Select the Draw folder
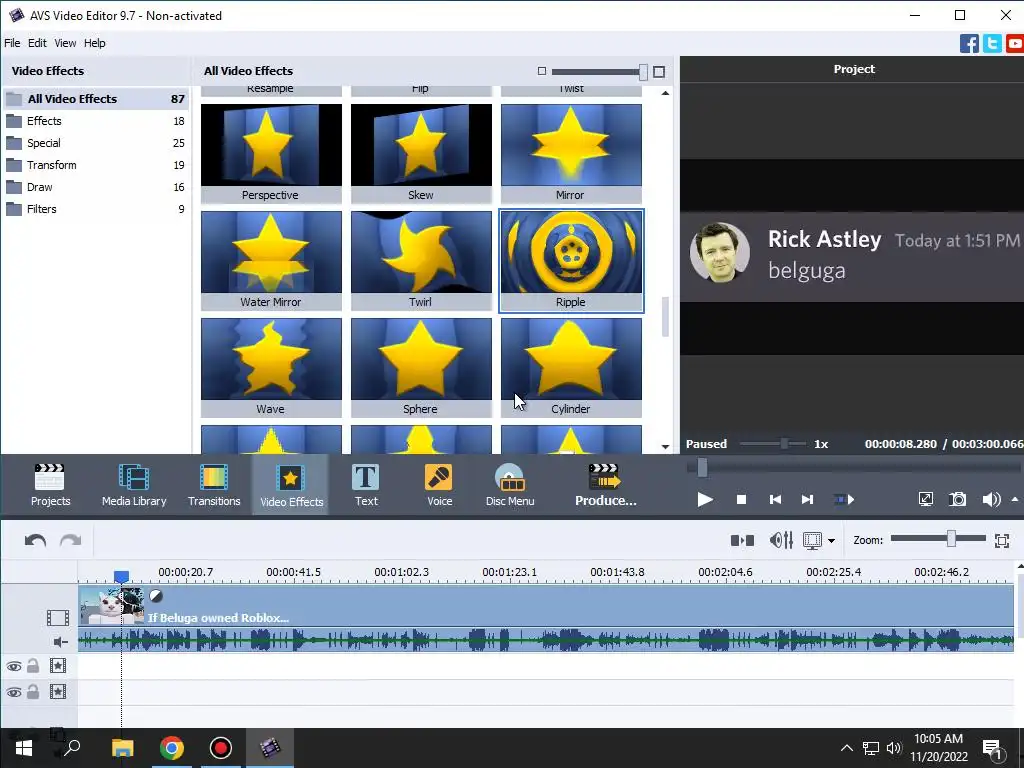 pos(96,187)
